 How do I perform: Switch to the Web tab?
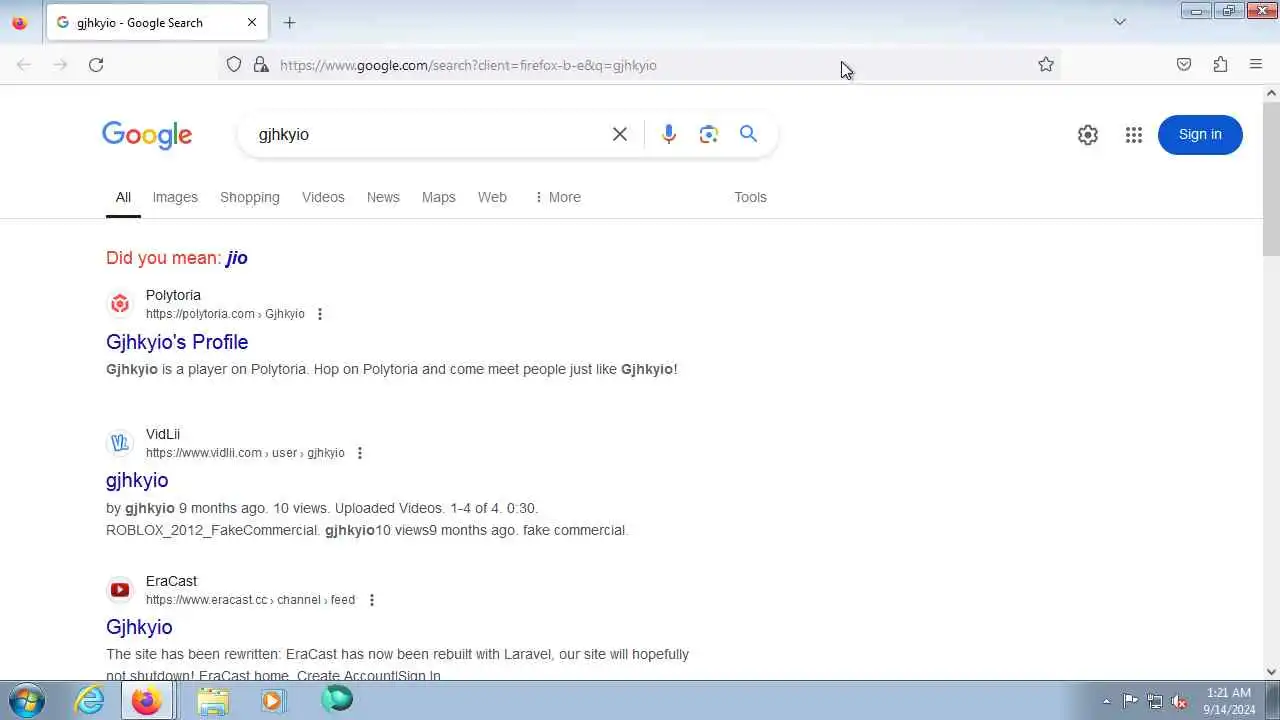coord(492,197)
